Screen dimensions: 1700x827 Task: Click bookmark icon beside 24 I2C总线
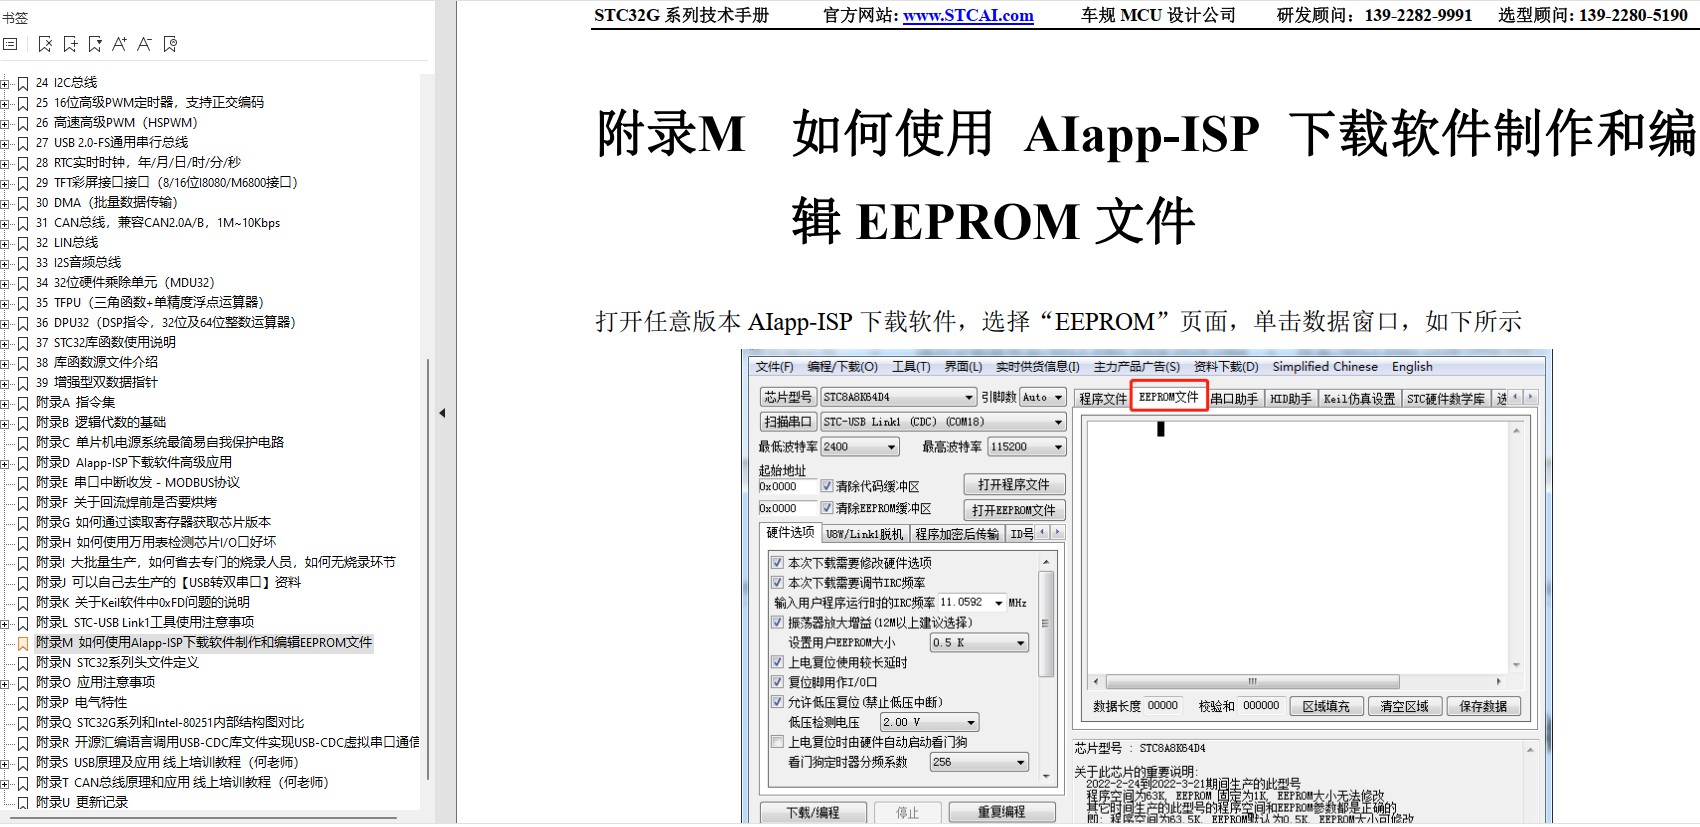pyautogui.click(x=23, y=83)
